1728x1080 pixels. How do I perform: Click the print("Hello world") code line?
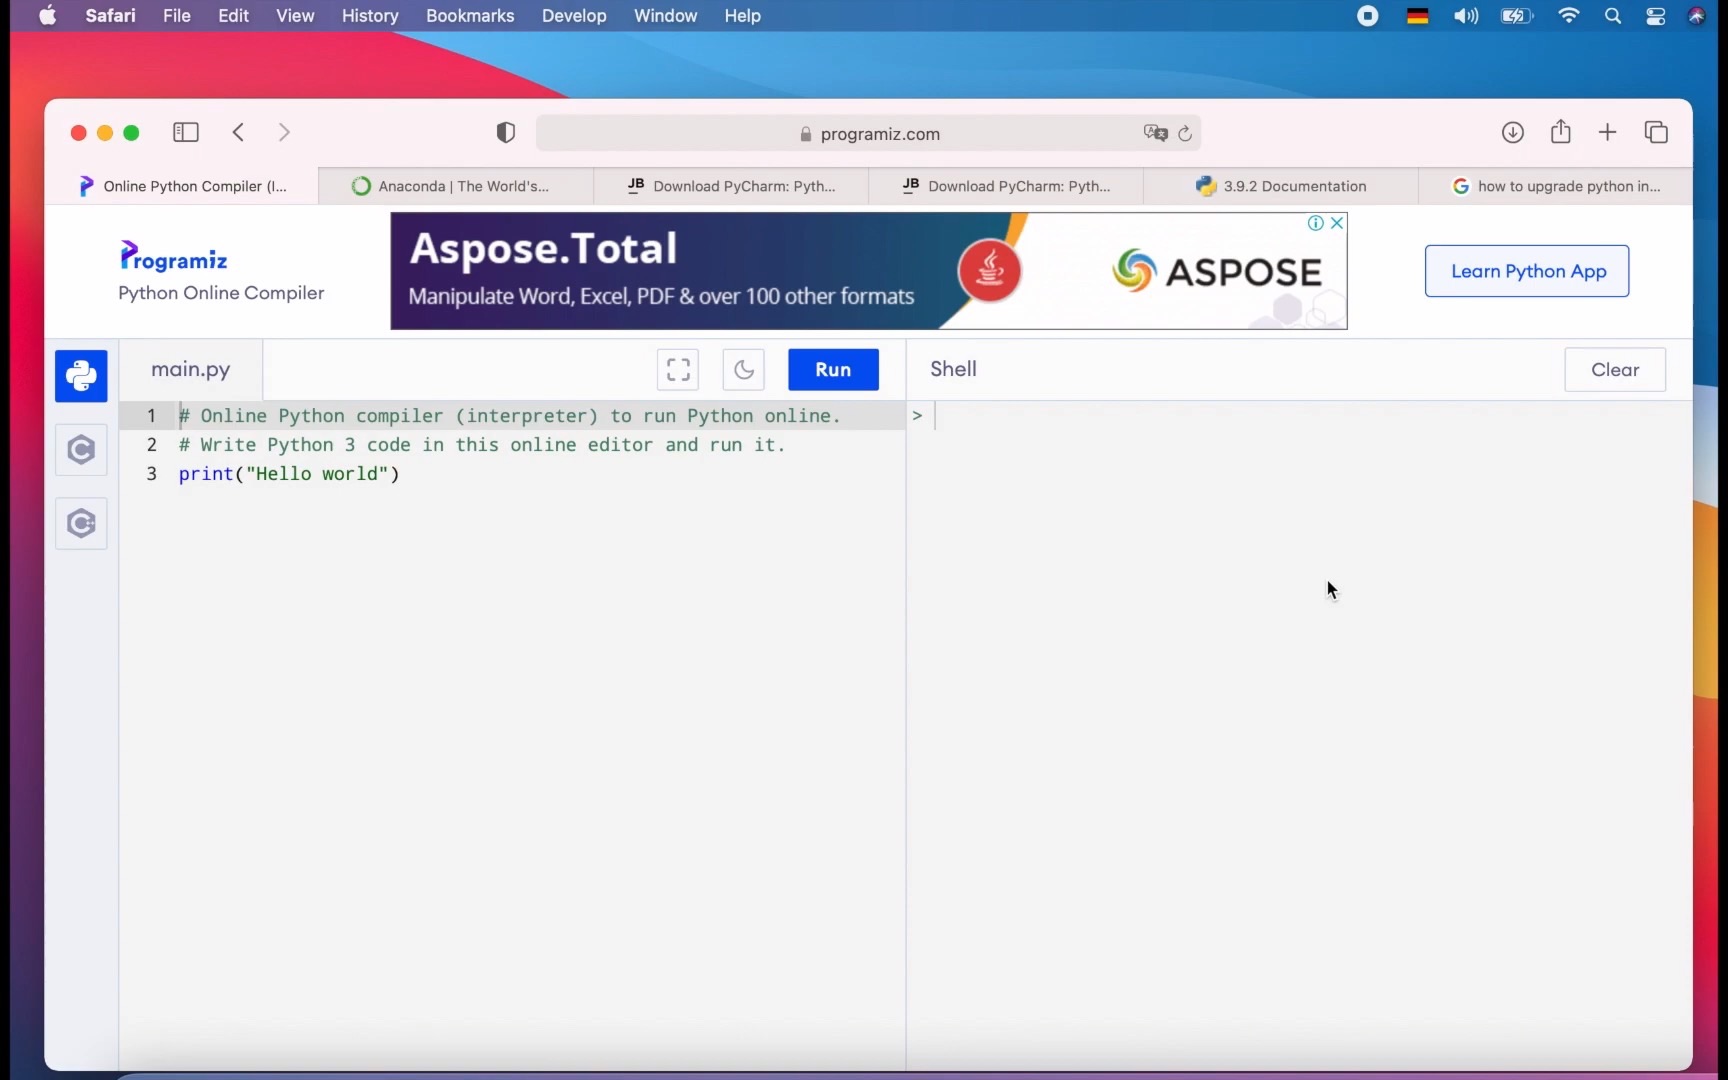point(289,474)
